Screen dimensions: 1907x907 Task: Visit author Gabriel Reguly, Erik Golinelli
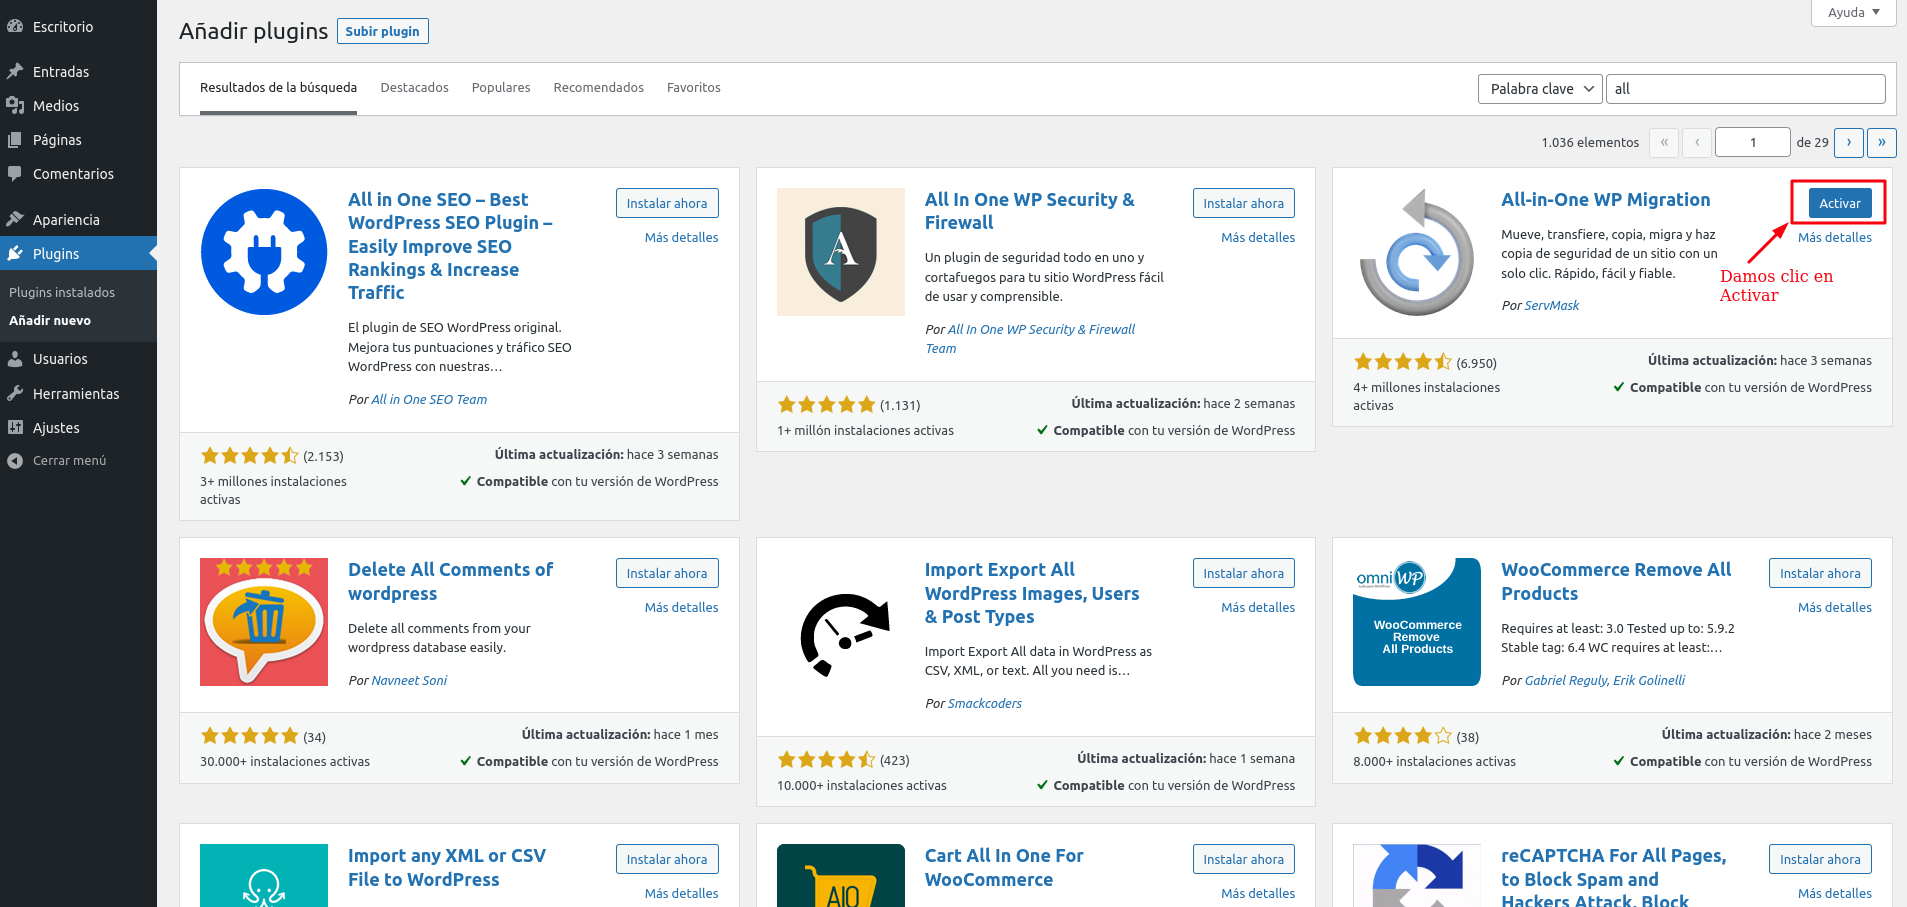point(1605,681)
